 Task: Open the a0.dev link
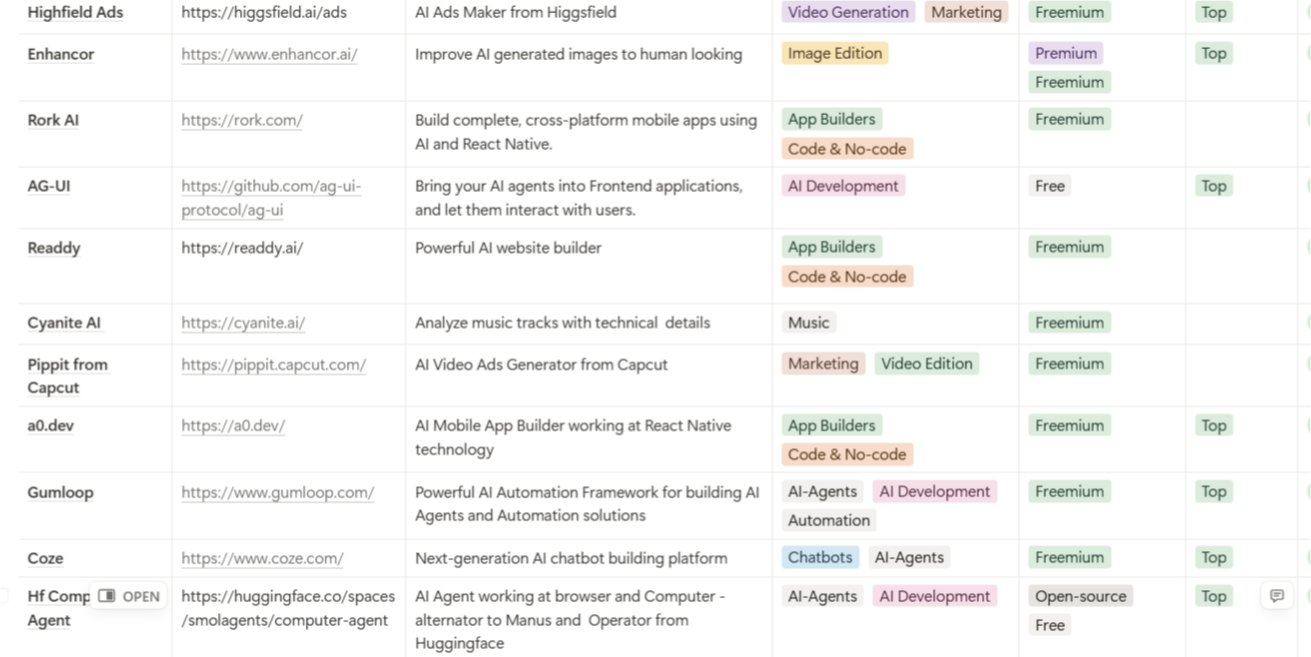[233, 426]
